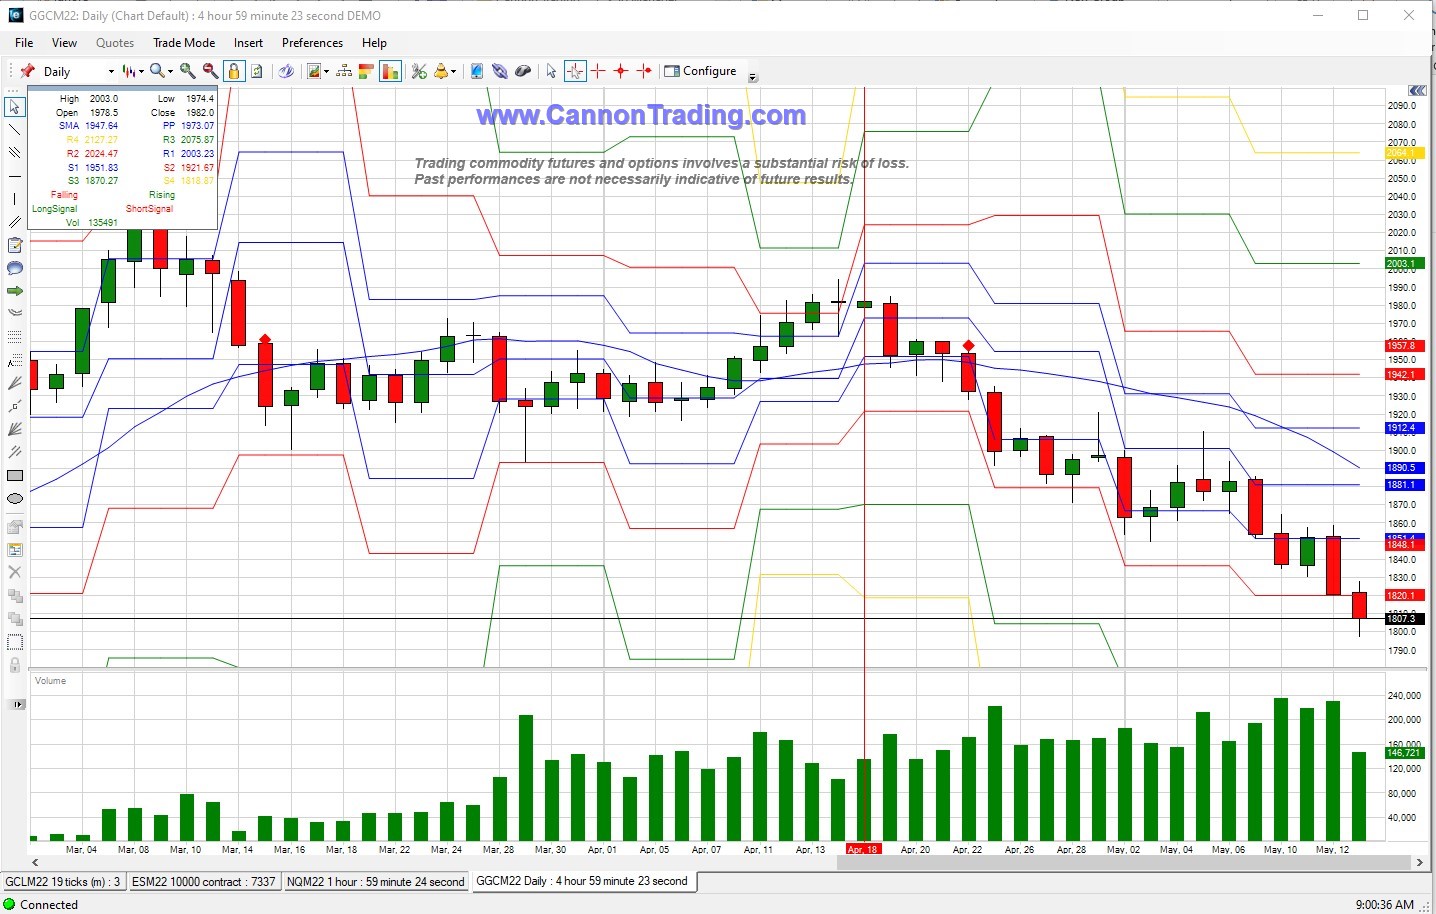Toggle the volume bar chart pane button
Viewport: 1436px width, 914px height.
[x=390, y=71]
